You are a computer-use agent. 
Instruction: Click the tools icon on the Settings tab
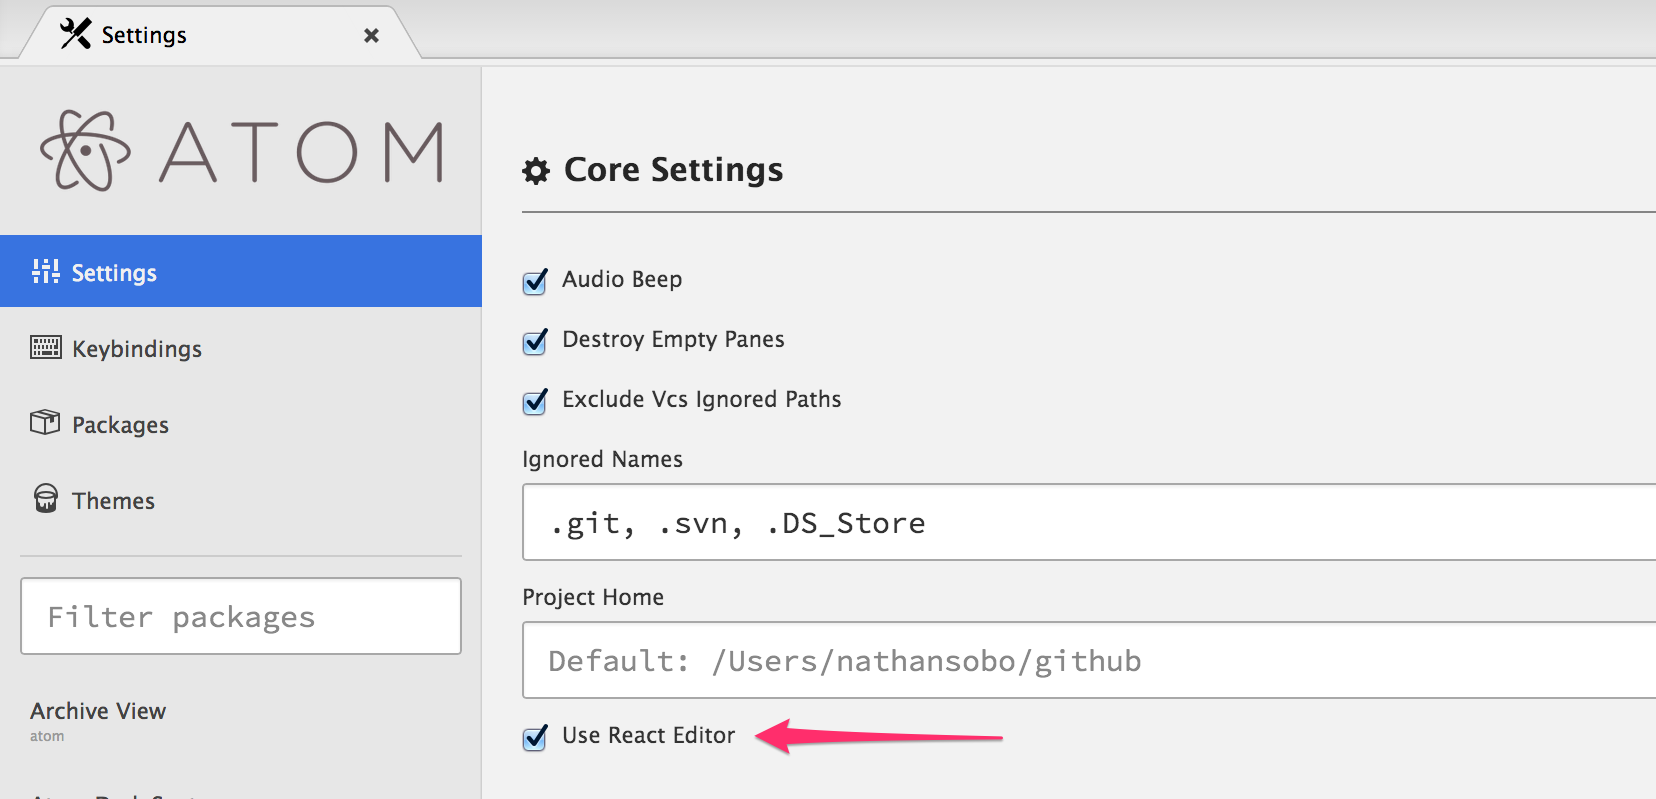pos(75,34)
